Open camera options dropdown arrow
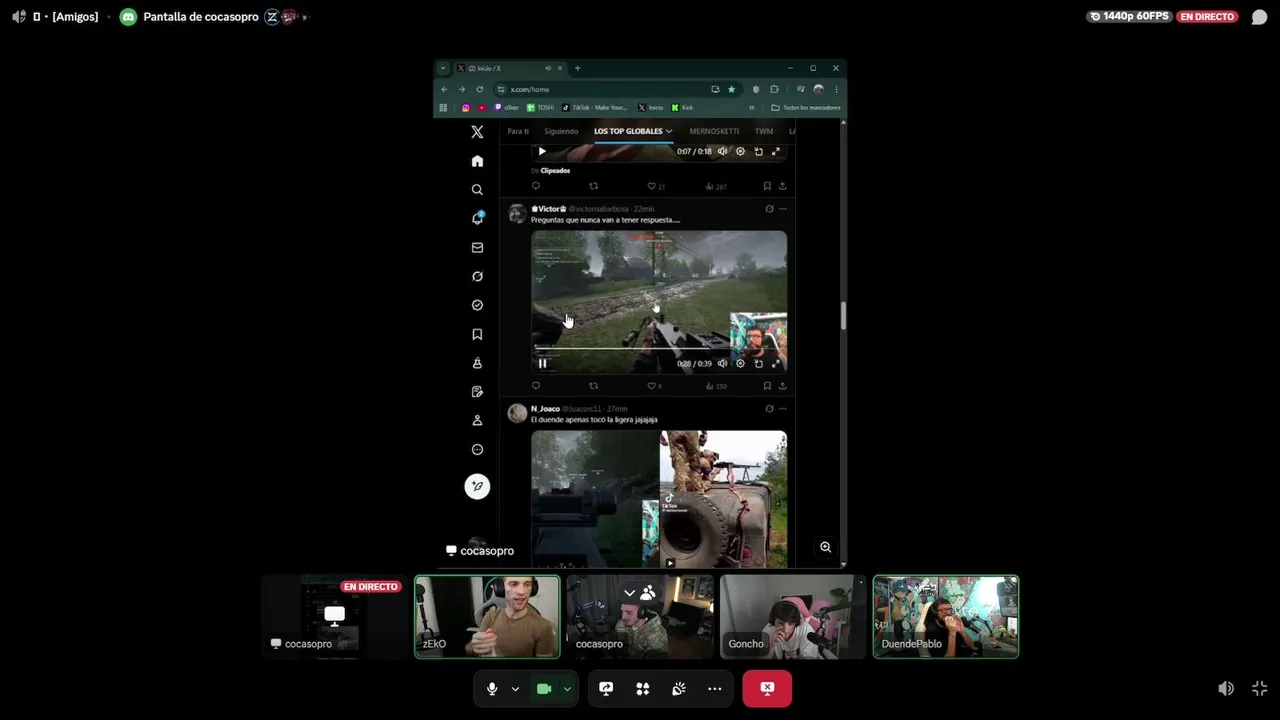 click(x=567, y=689)
